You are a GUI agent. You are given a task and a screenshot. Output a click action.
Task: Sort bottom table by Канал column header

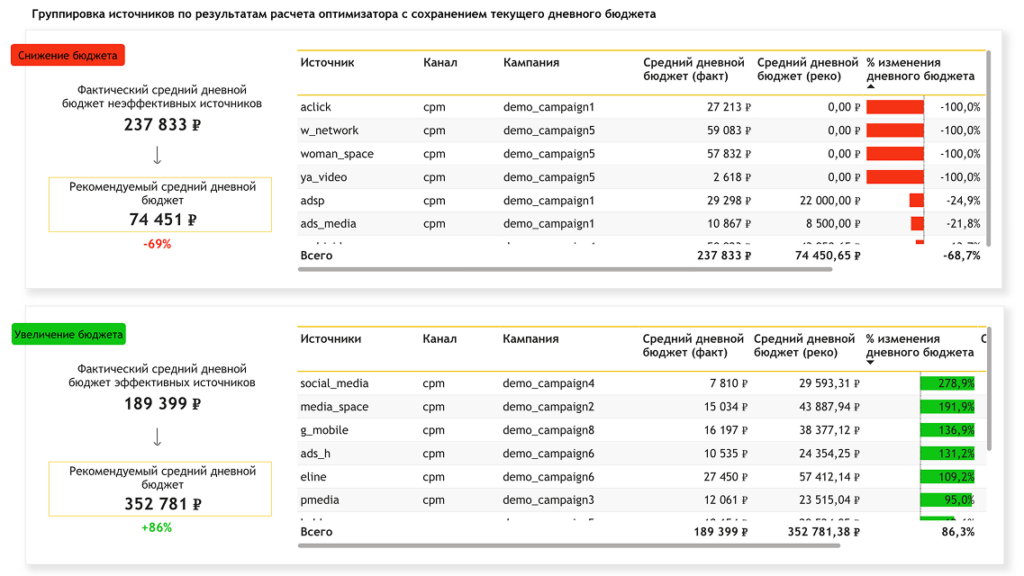pos(439,339)
